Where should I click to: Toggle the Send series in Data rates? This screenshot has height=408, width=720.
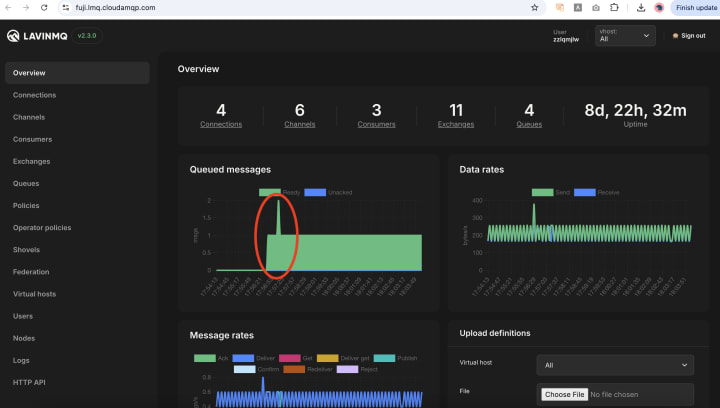(551, 192)
